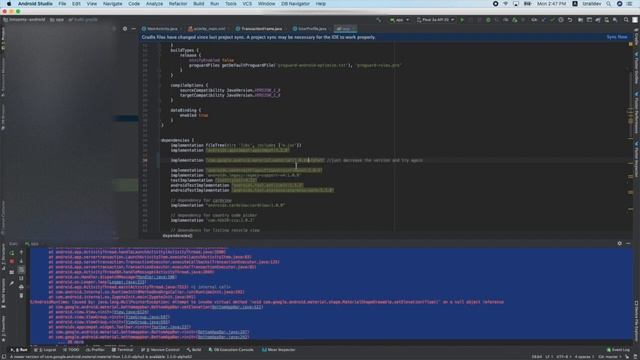Open the Build tool window tab
The height and width of the screenshot is (360, 640).
coord(194,350)
